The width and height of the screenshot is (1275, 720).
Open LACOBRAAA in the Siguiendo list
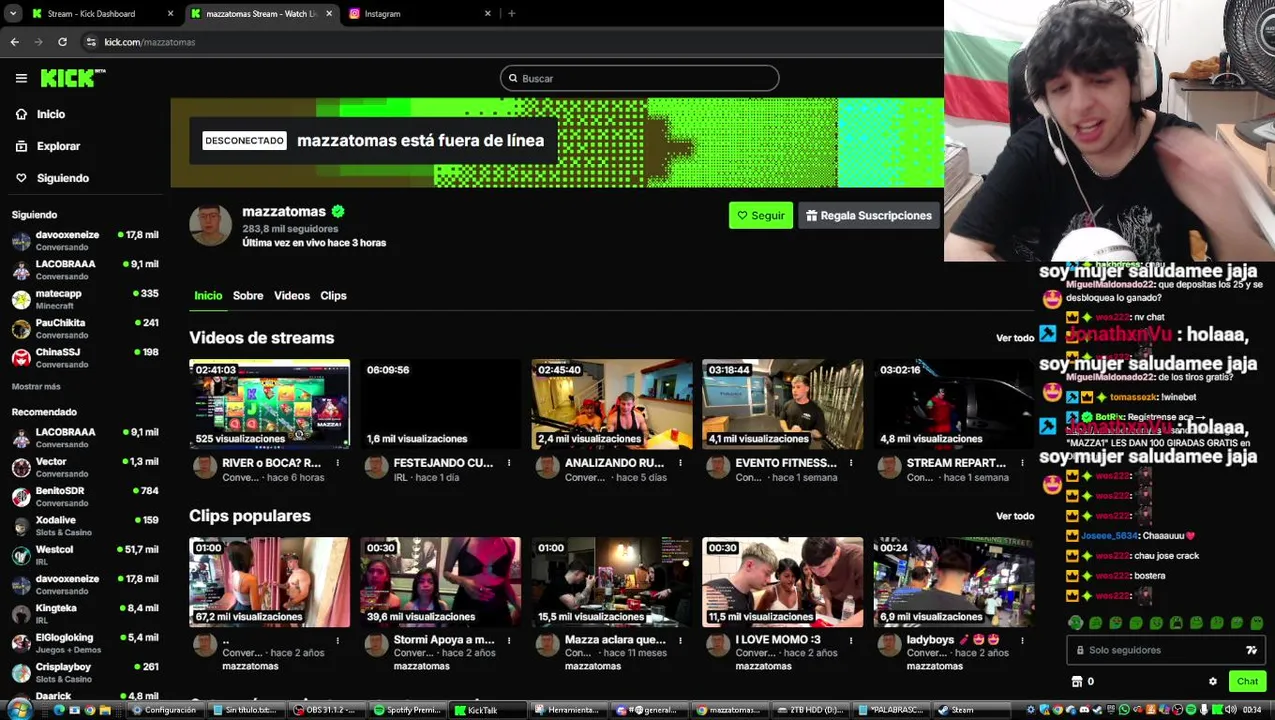point(85,270)
